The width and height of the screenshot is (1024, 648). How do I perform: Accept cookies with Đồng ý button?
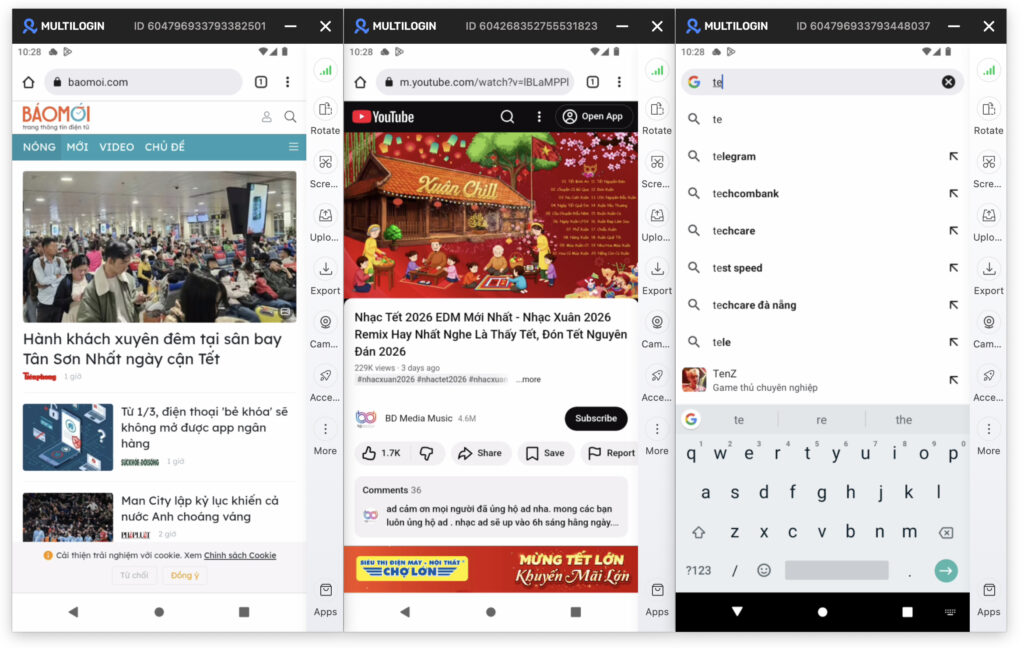coord(185,575)
